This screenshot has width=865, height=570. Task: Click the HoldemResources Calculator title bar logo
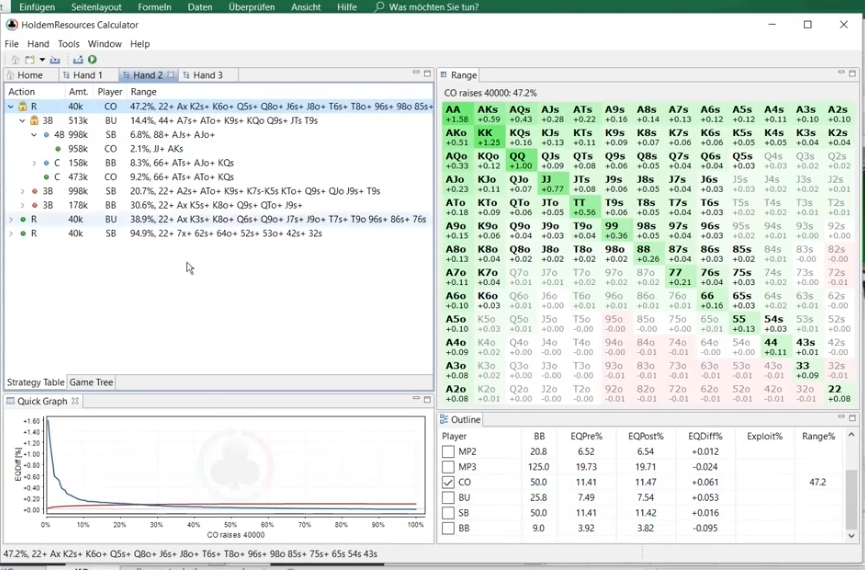tap(12, 25)
